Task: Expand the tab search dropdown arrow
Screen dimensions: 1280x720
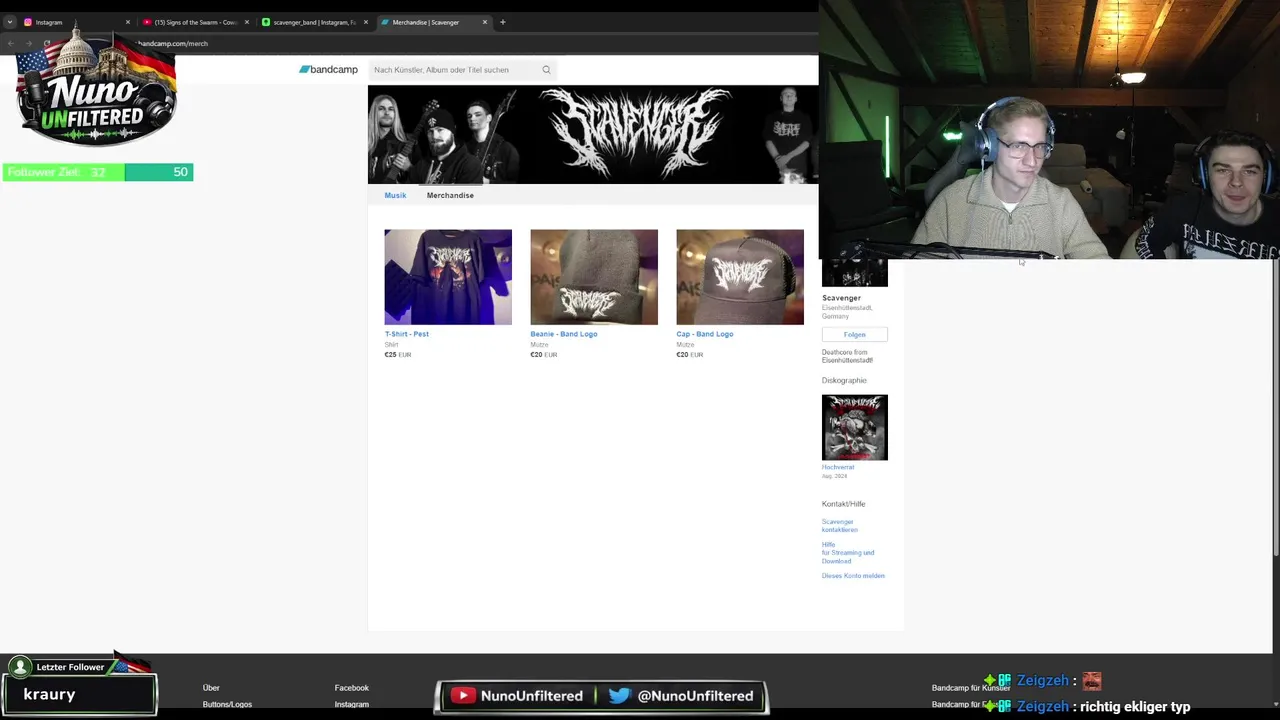Action: [10, 22]
